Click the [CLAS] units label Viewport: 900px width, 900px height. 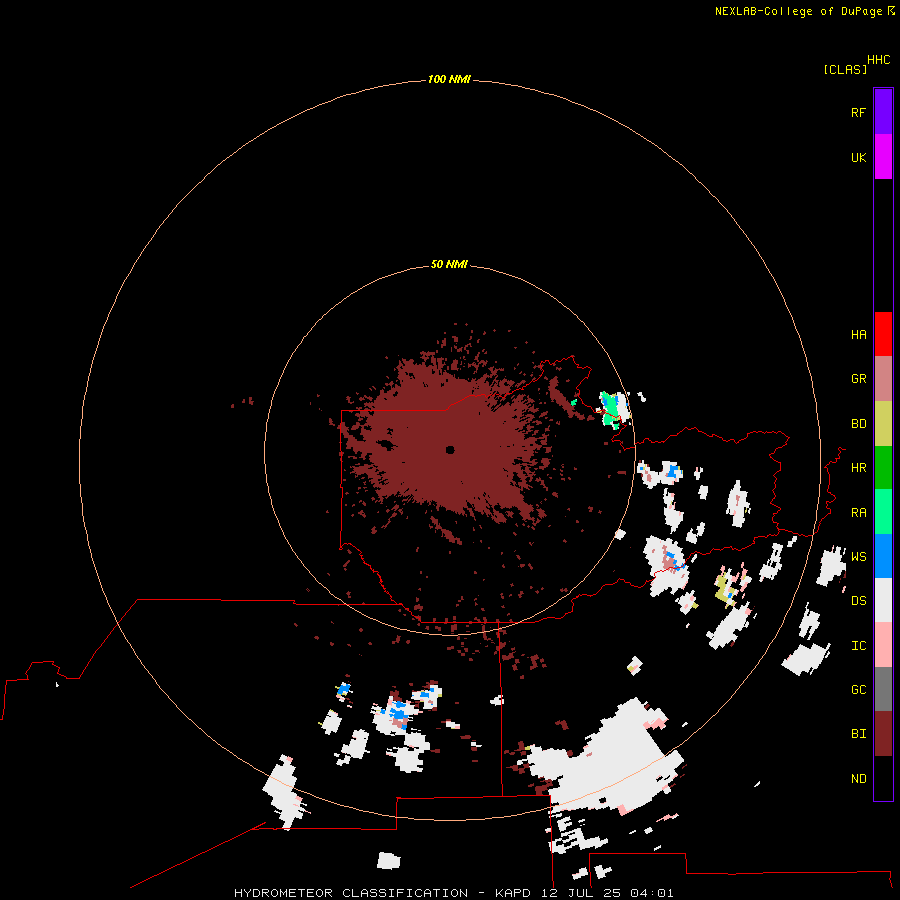click(x=845, y=69)
